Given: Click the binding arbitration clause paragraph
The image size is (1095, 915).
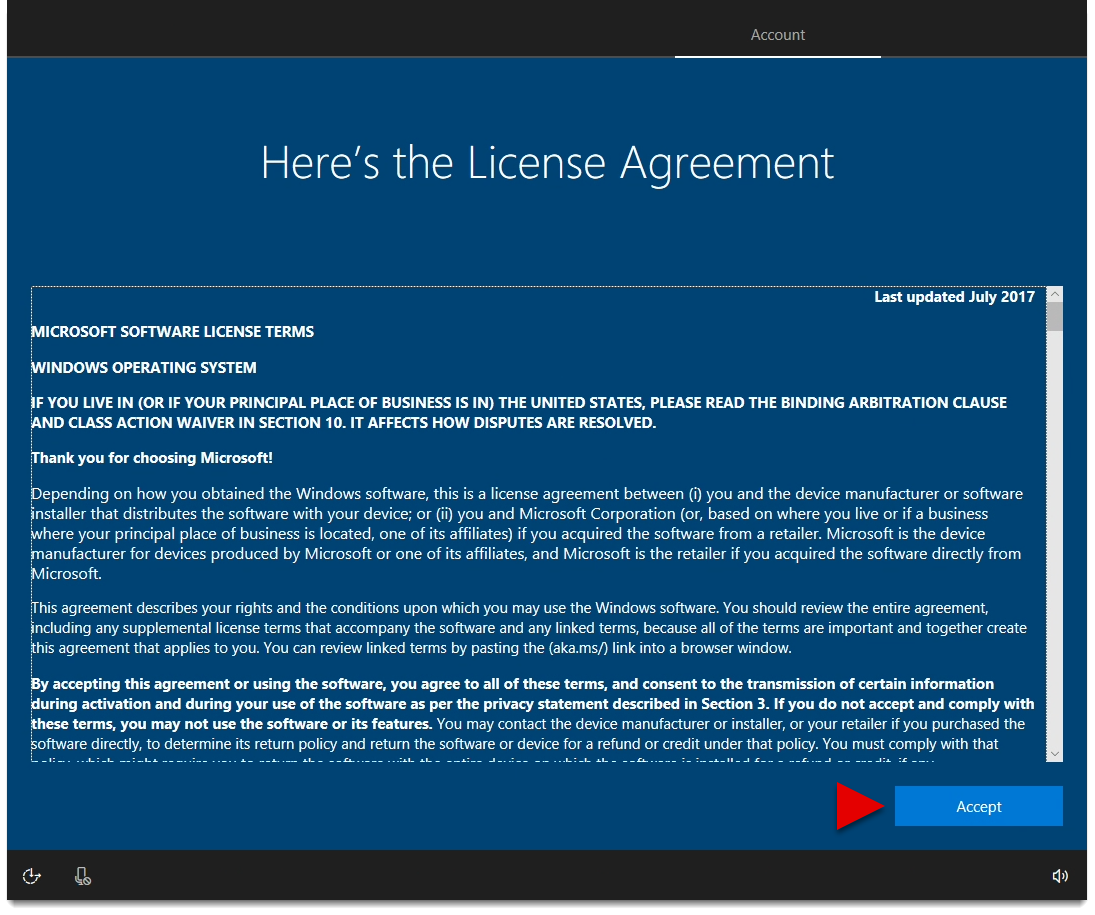Looking at the screenshot, I should 519,413.
